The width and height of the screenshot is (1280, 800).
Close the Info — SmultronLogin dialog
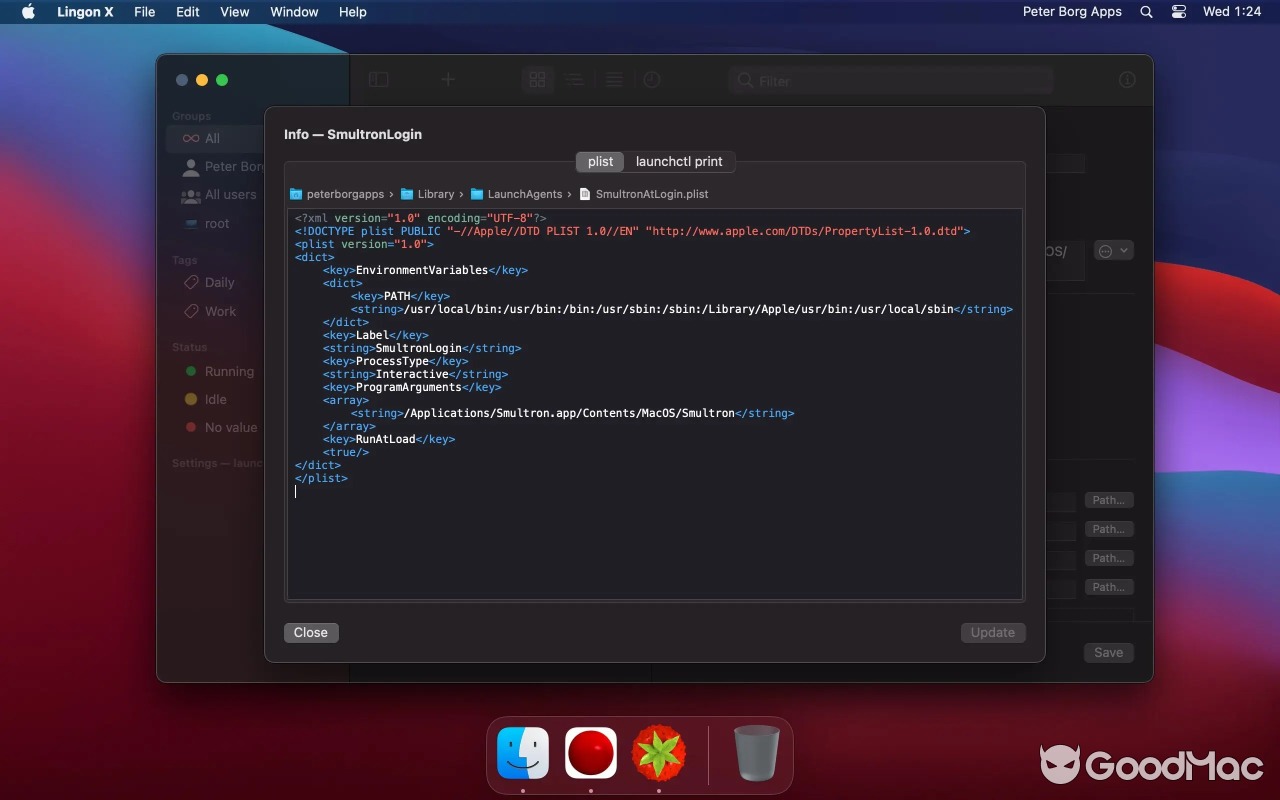(310, 632)
